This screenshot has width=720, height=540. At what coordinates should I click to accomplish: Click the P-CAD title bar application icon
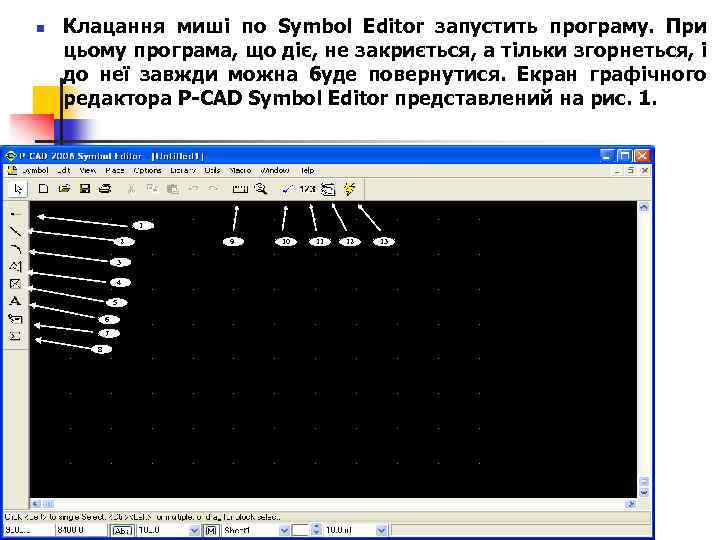pyautogui.click(x=10, y=156)
